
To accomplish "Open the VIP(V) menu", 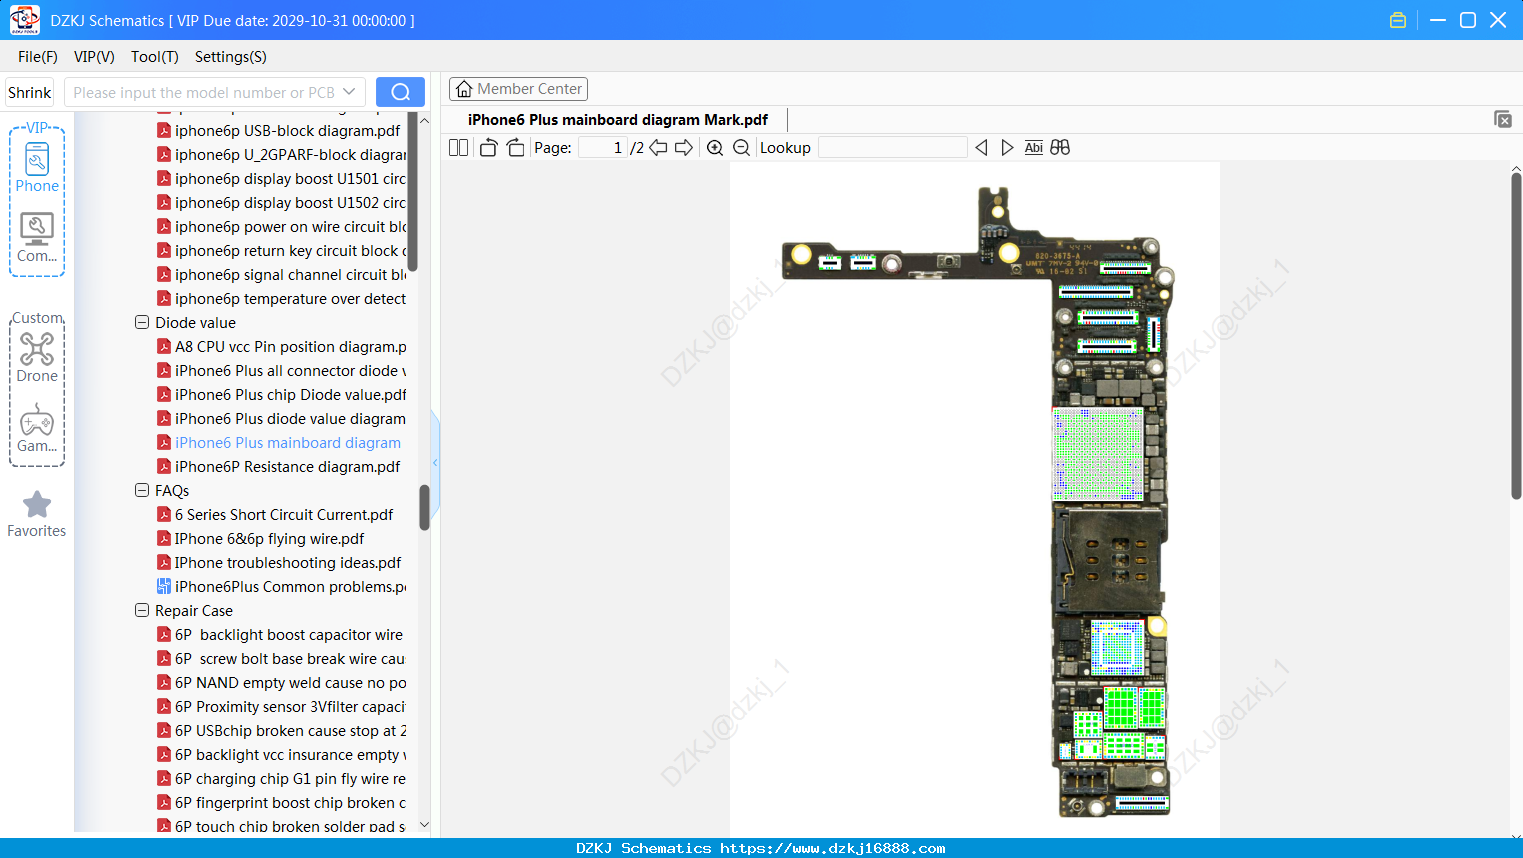I will 94,57.
